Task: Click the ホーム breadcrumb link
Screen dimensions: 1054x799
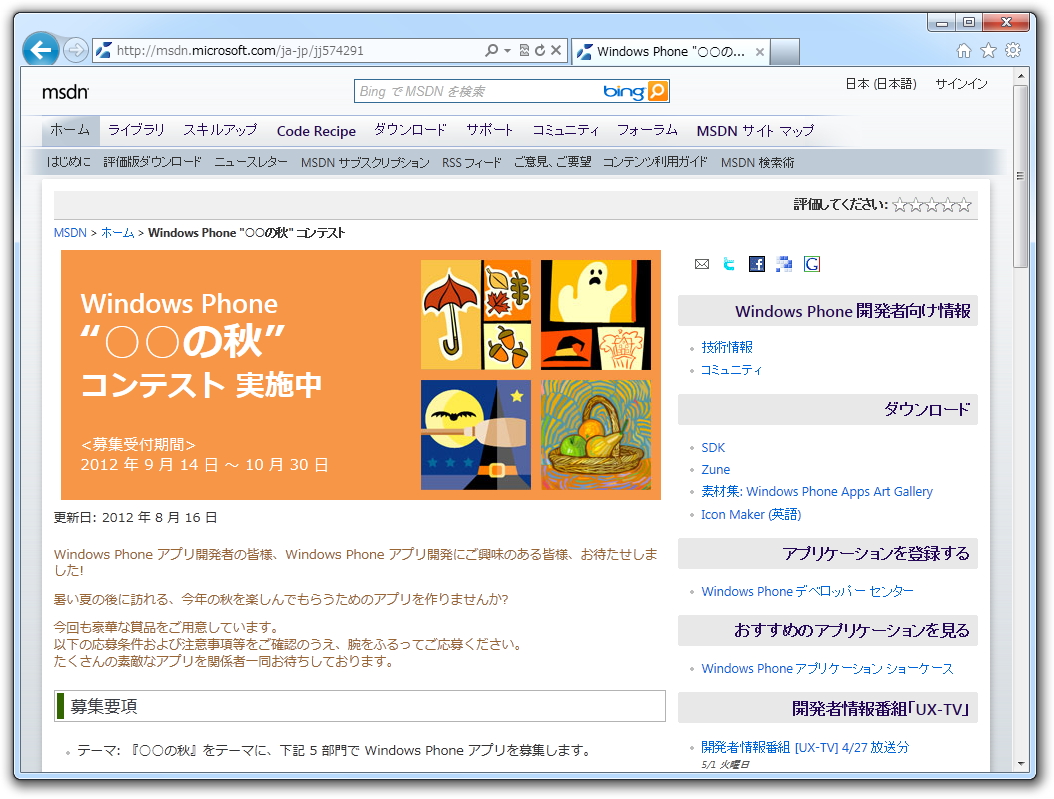Action: tap(118, 233)
